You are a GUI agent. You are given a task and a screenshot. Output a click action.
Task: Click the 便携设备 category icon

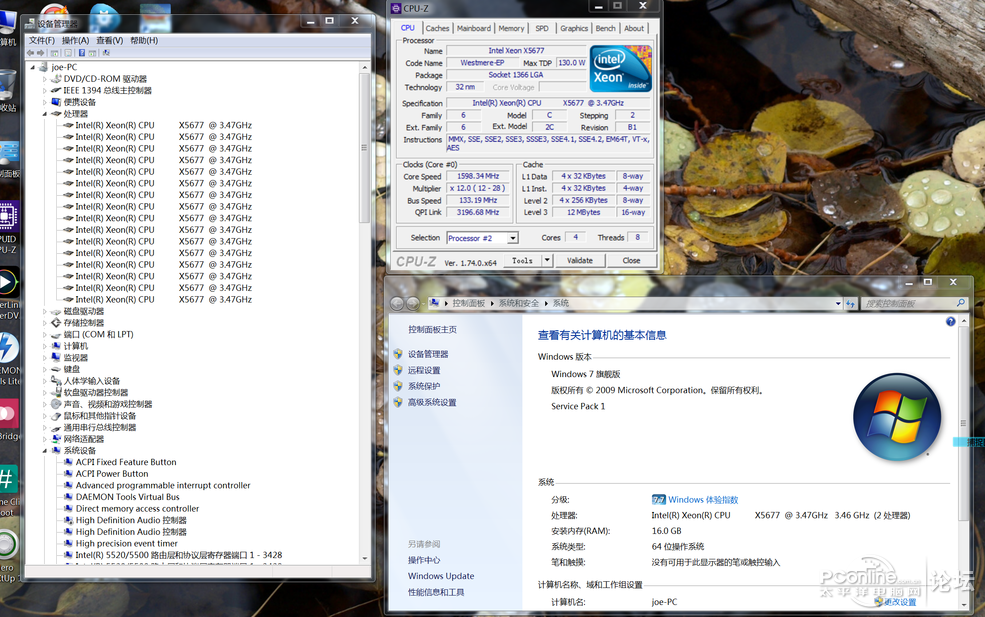click(x=56, y=102)
